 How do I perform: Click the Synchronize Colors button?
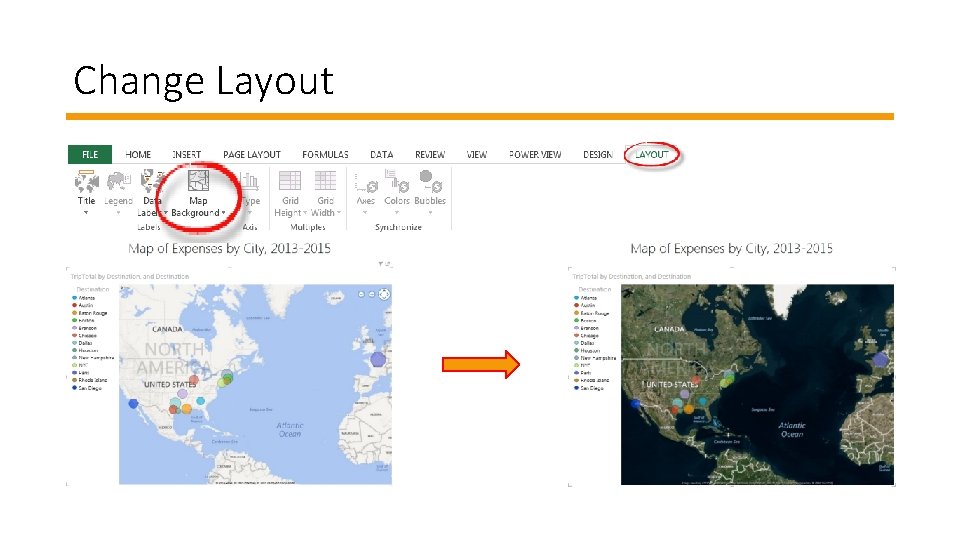[397, 192]
